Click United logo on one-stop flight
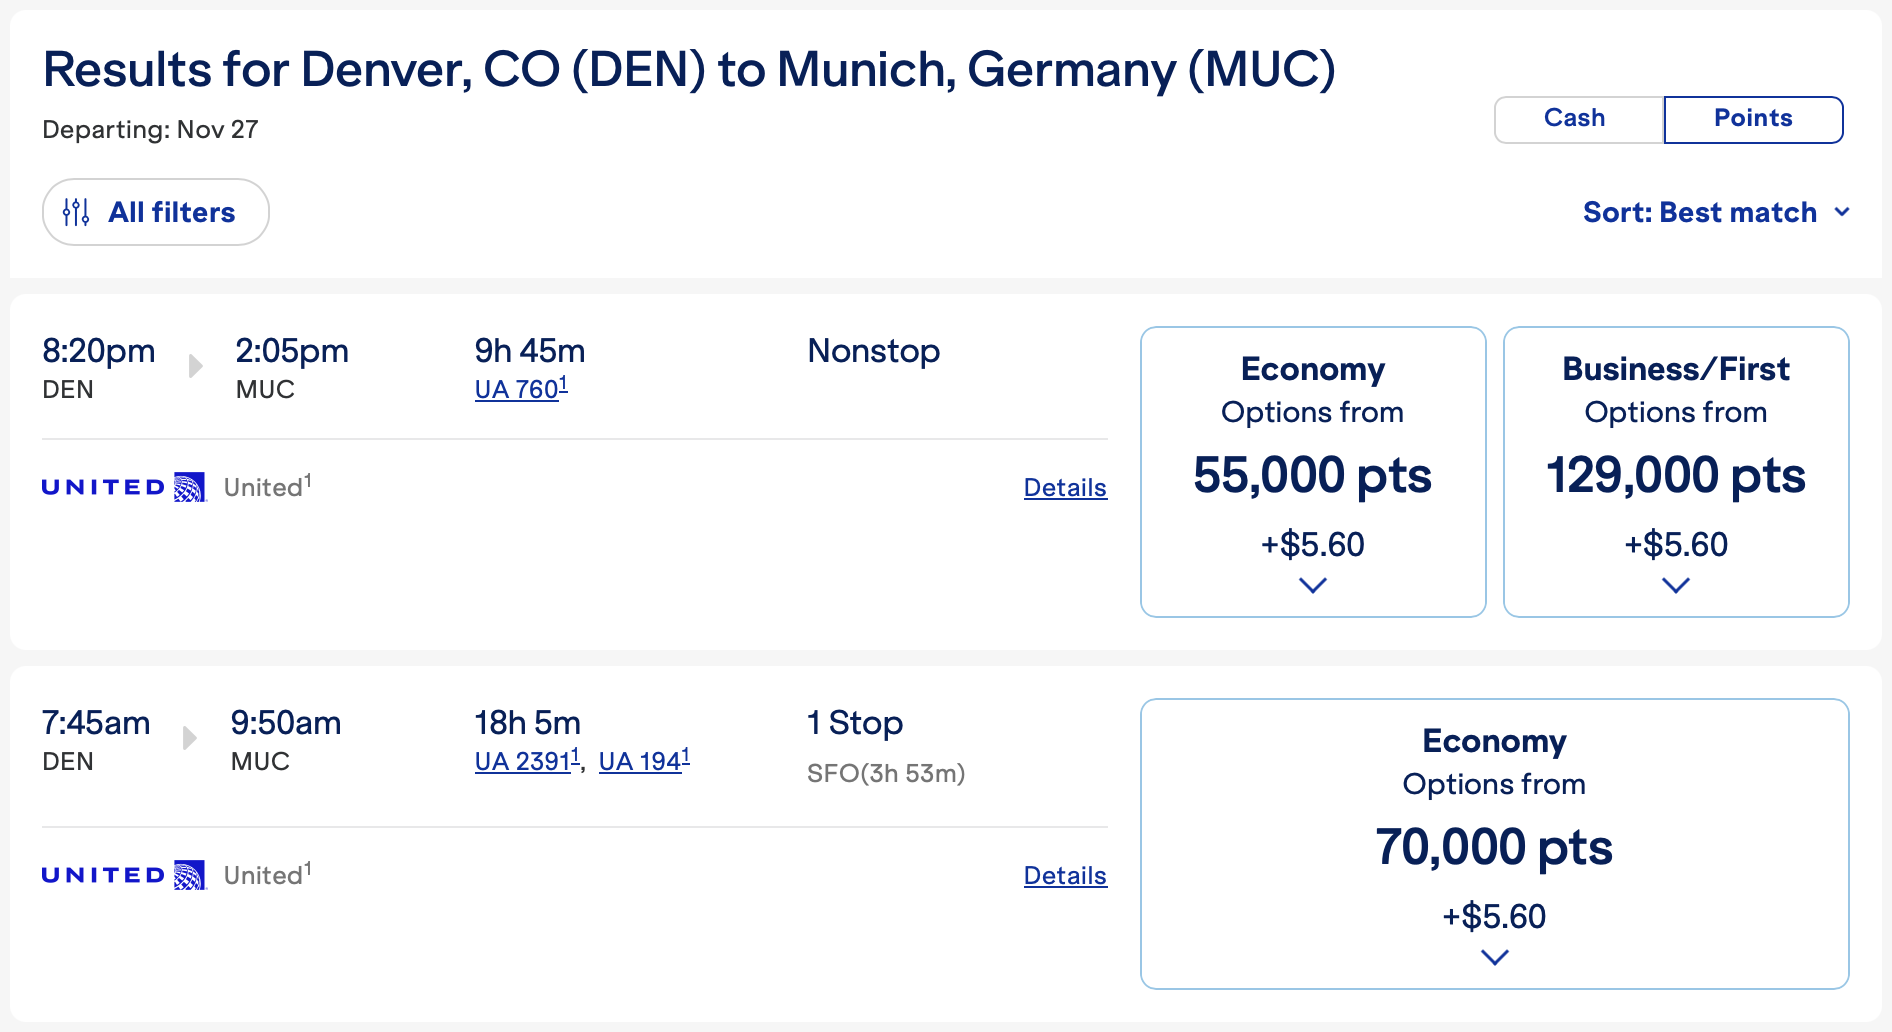This screenshot has height=1032, width=1892. 123,875
